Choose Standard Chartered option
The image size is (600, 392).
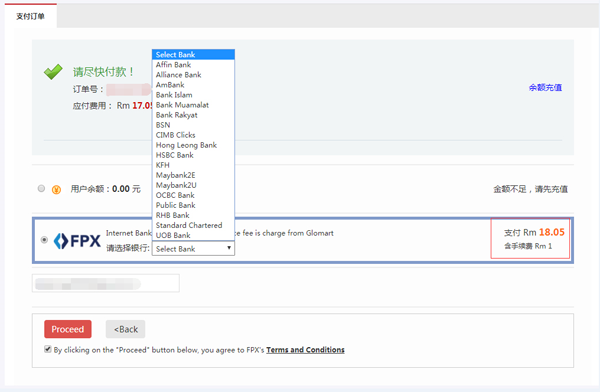pos(193,225)
